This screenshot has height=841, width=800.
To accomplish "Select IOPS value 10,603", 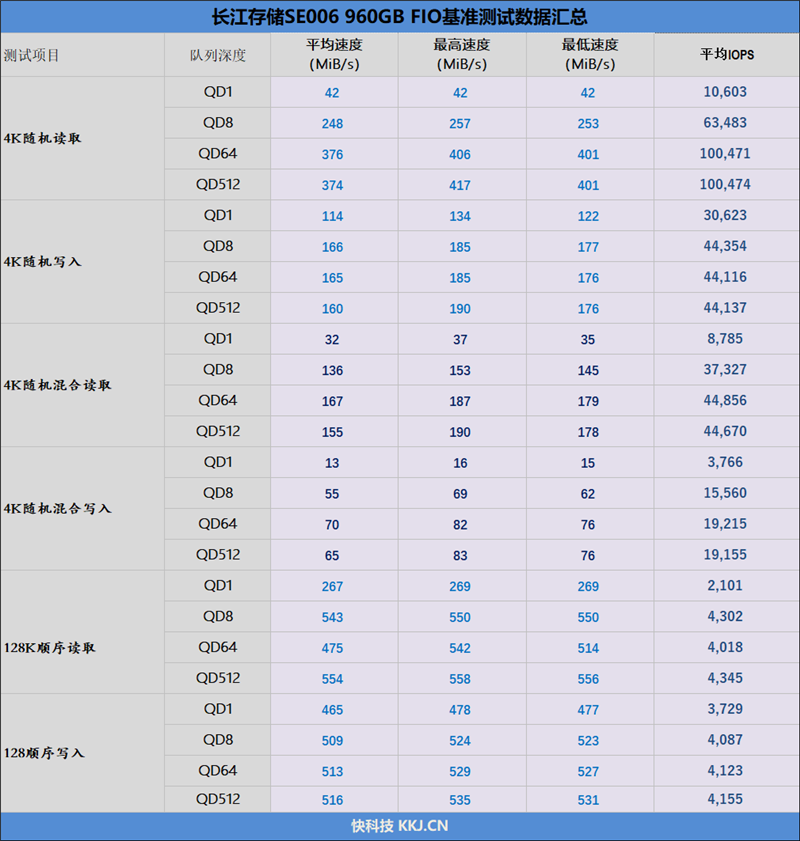I will 725,92.
